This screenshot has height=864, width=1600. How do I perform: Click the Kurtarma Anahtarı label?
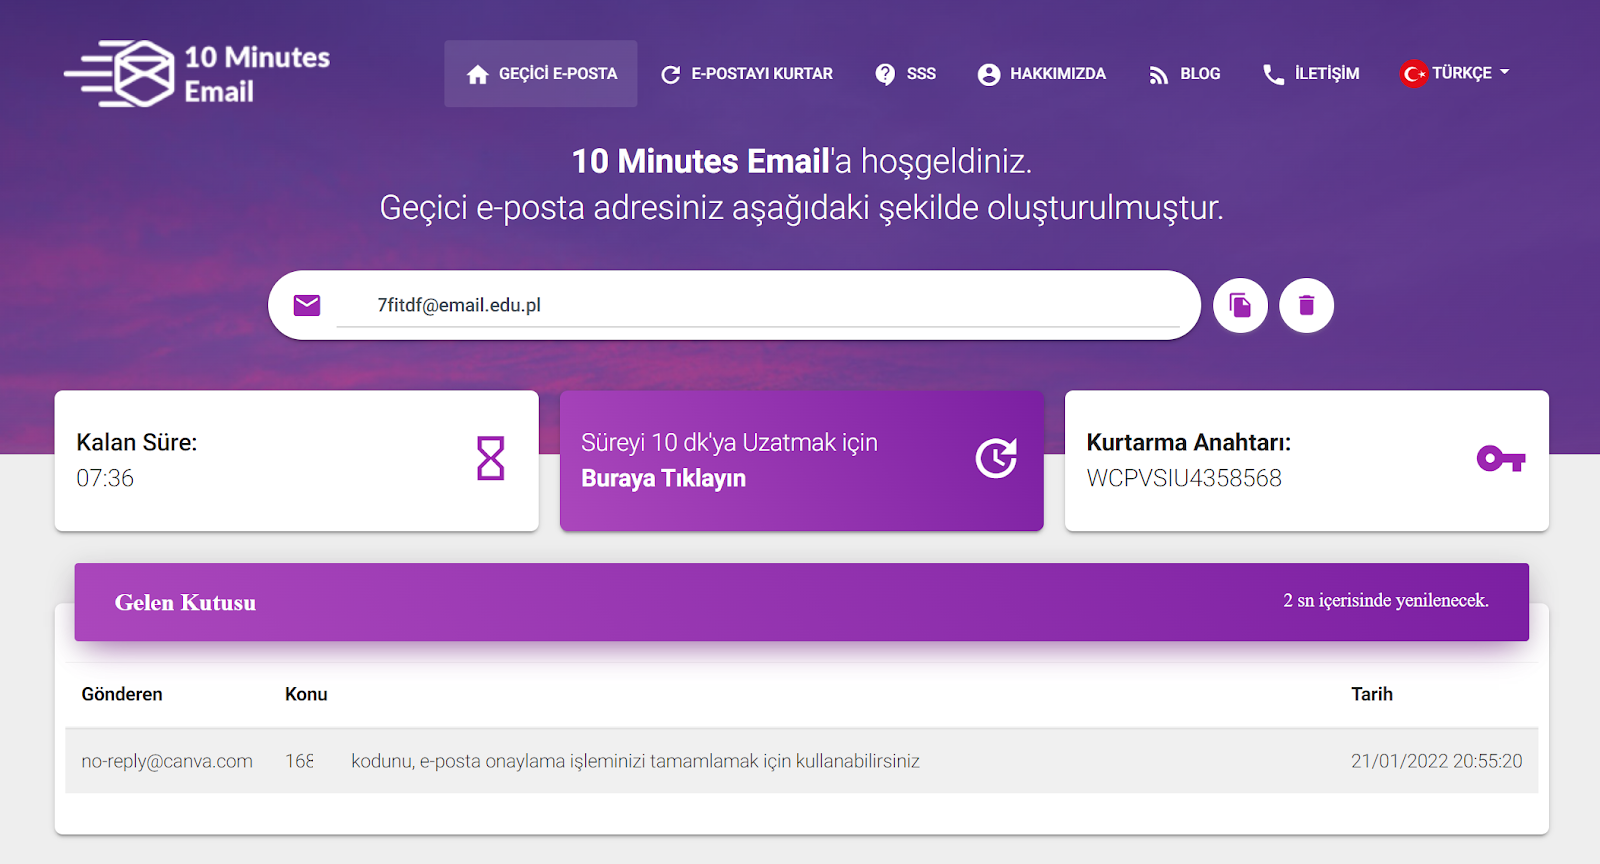click(x=1189, y=442)
